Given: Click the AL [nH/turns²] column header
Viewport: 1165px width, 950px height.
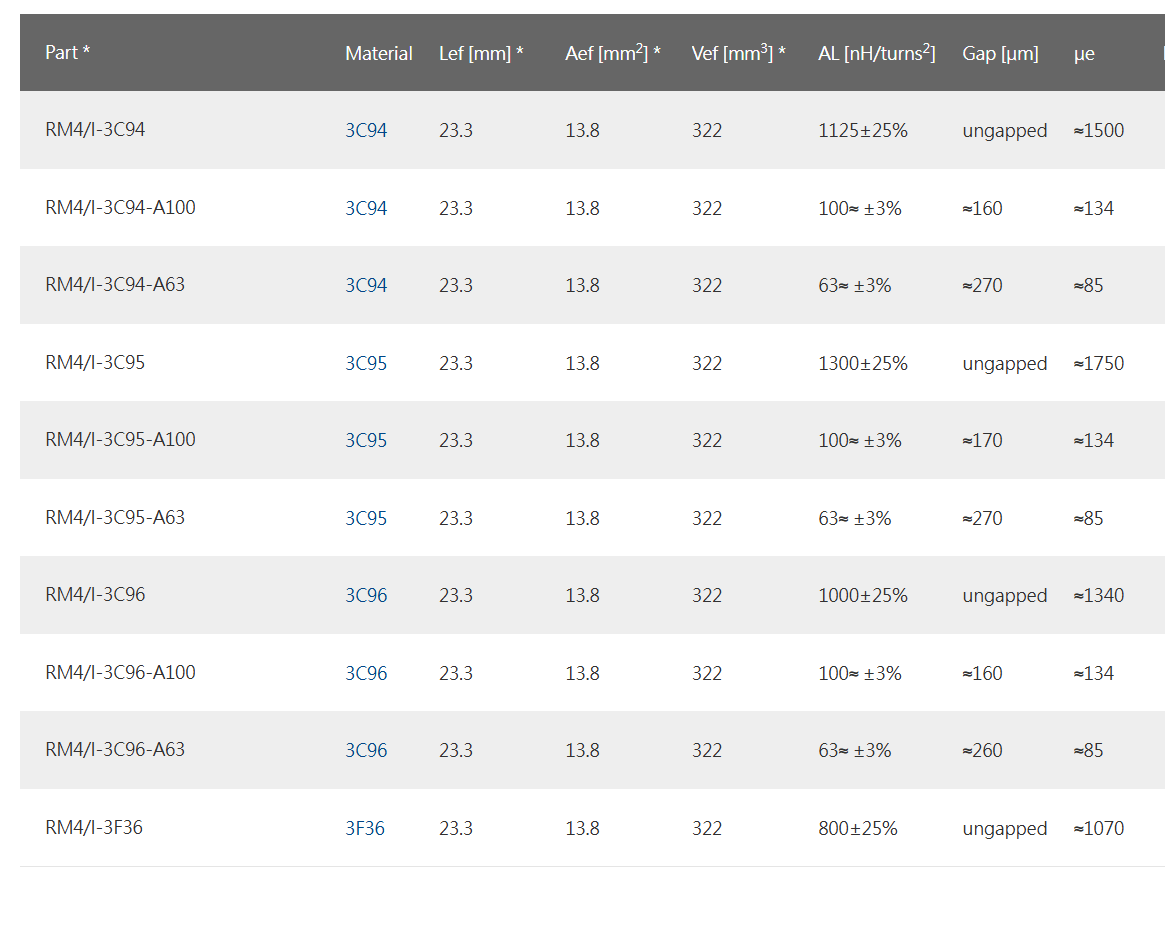Looking at the screenshot, I should (876, 53).
